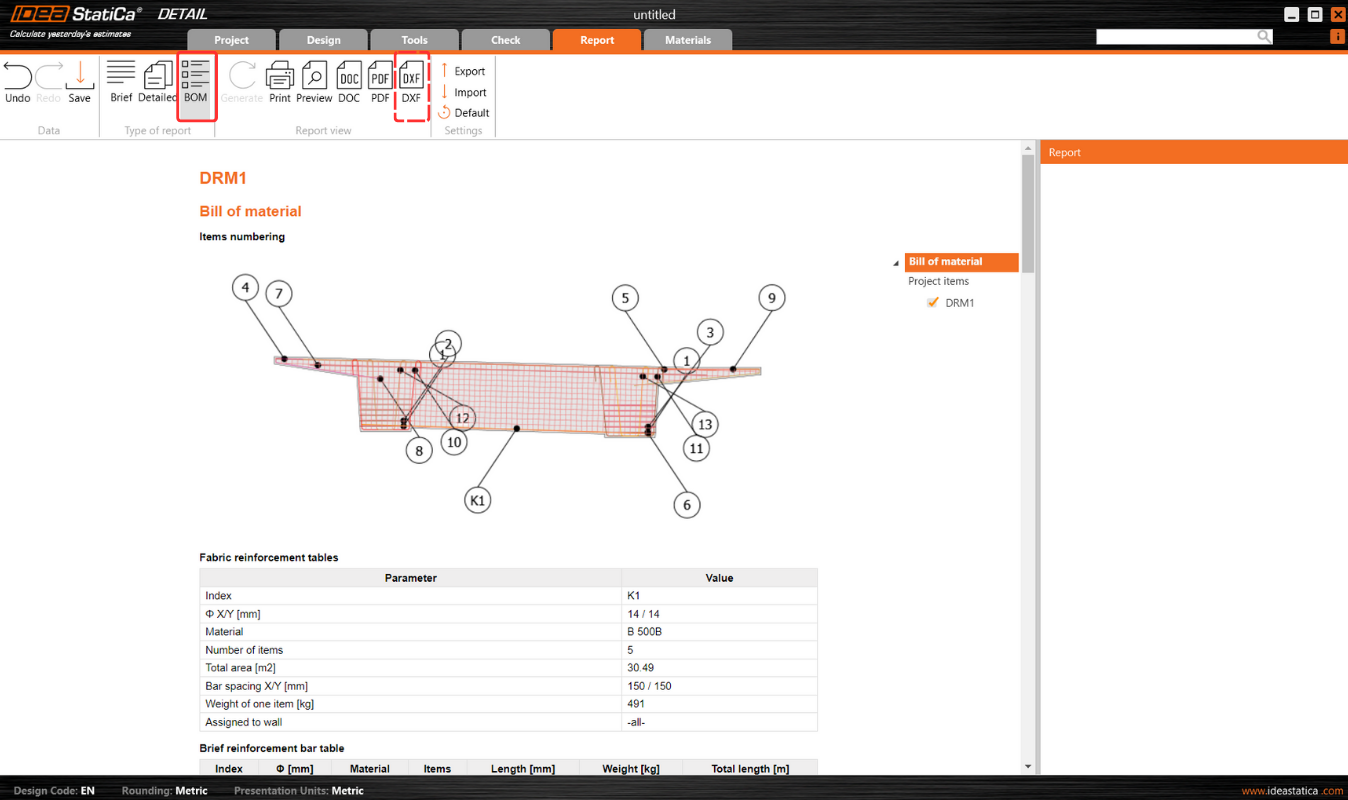
Task: Click the vertical scrollbar thumb
Action: click(x=1028, y=214)
